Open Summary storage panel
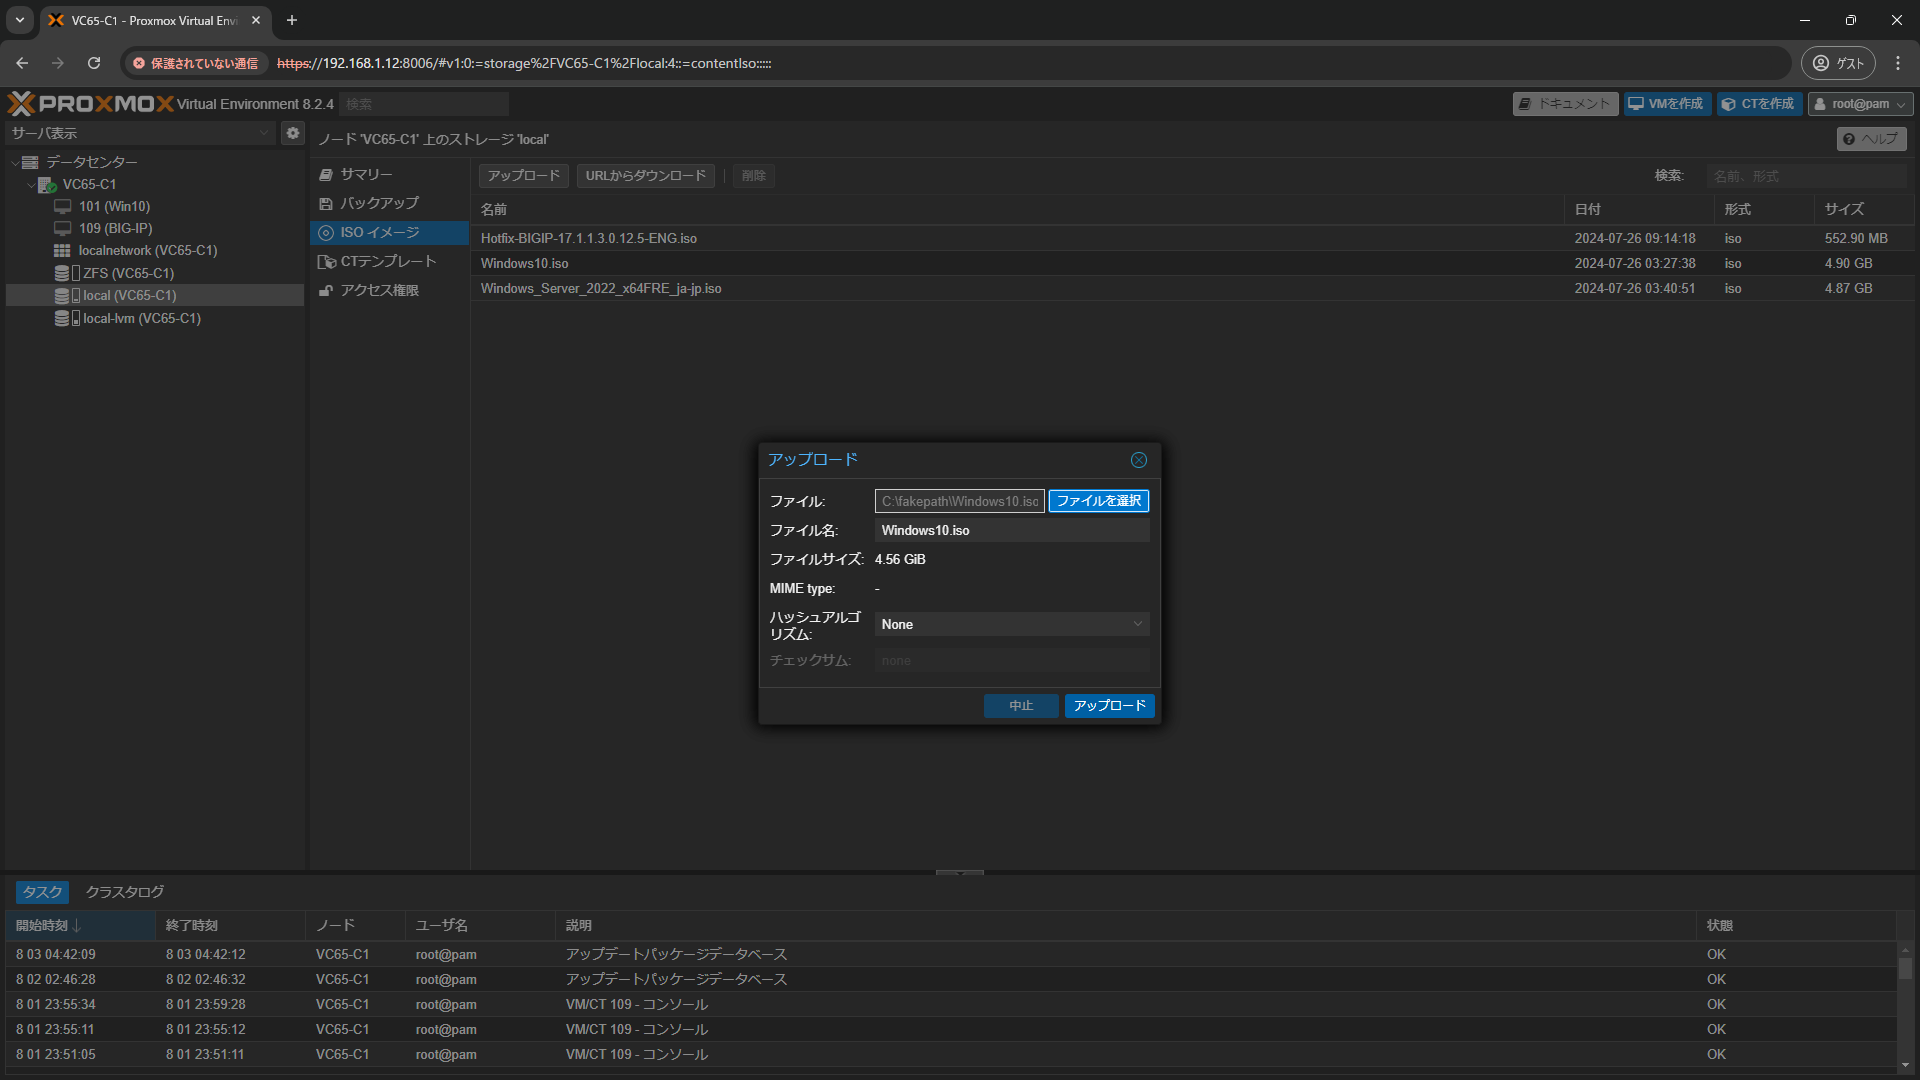This screenshot has height=1080, width=1920. point(390,175)
